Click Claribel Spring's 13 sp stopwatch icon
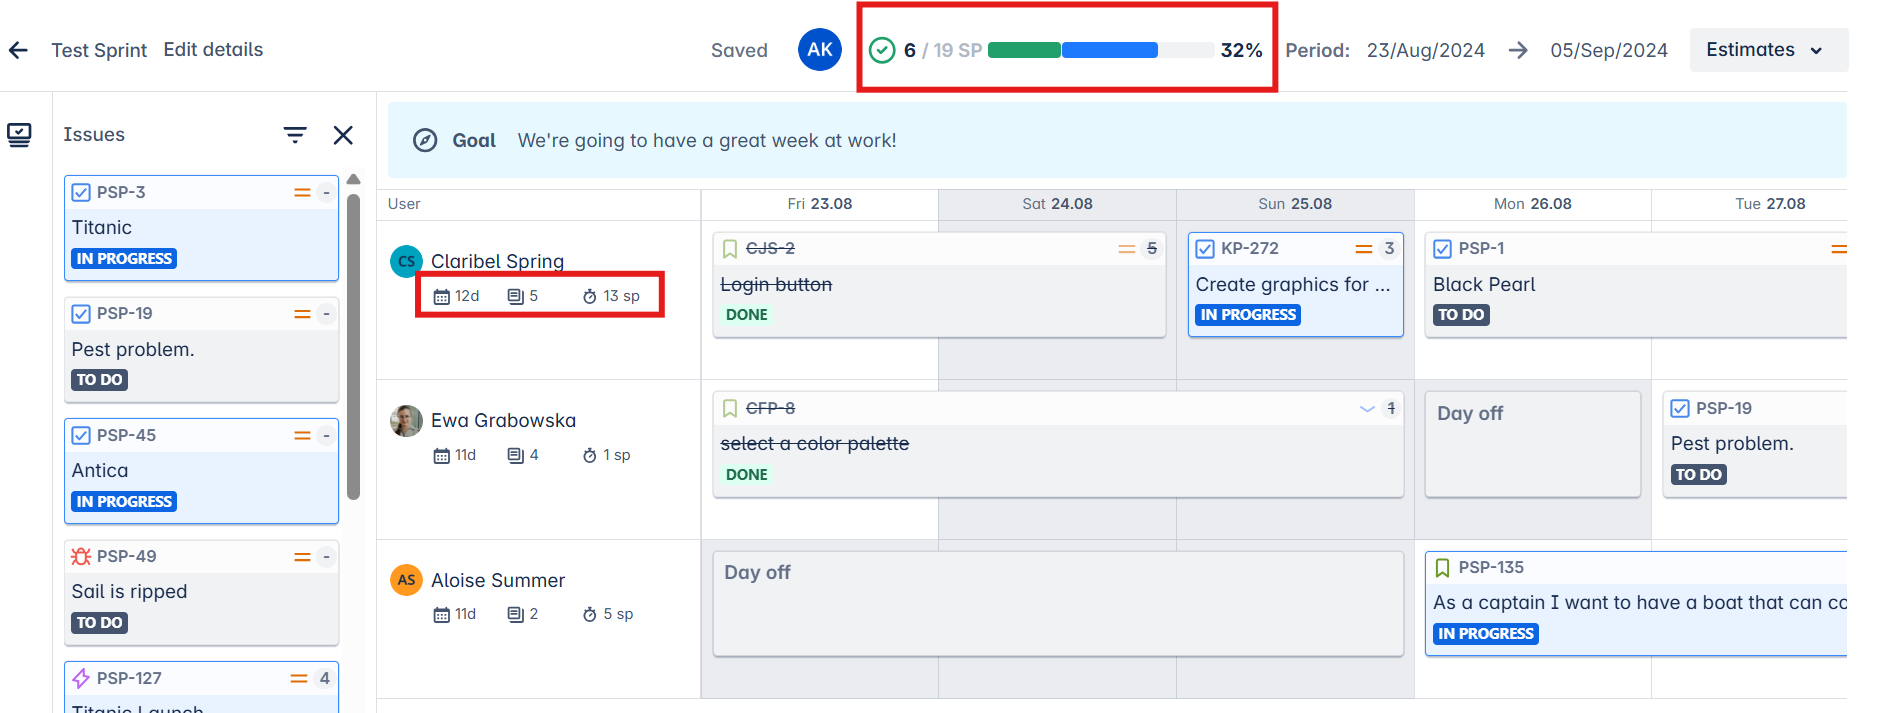 pyautogui.click(x=590, y=296)
